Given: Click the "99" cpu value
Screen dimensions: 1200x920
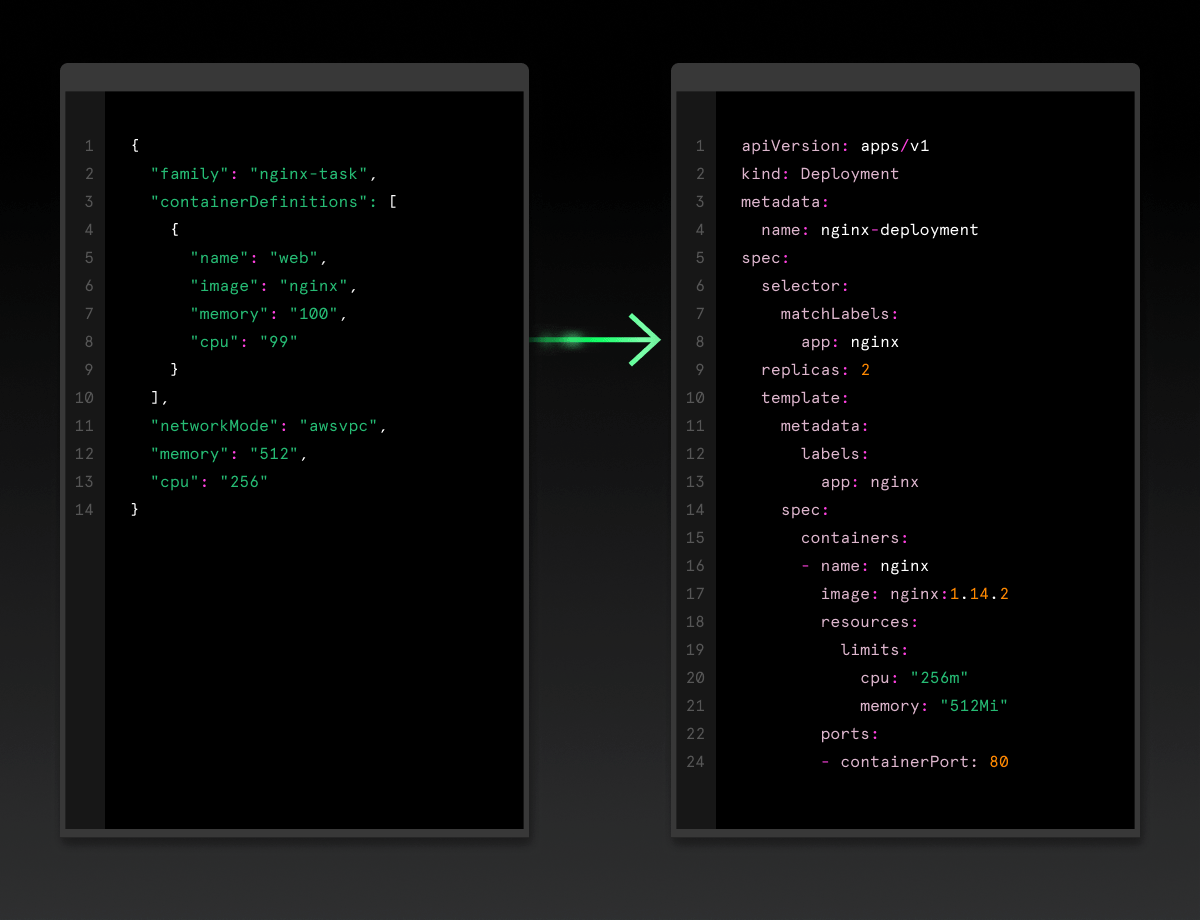Looking at the screenshot, I should 279,342.
